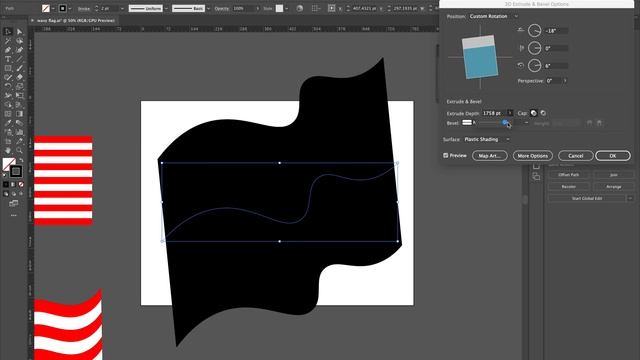
Task: Click Style swatch in control bar
Action: tap(279, 8)
